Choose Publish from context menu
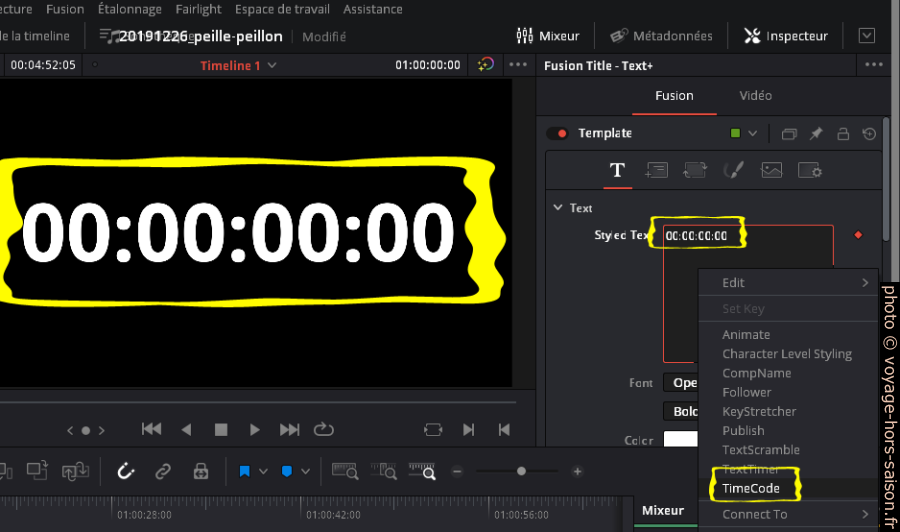Screen dimensions: 900x532 [743, 430]
